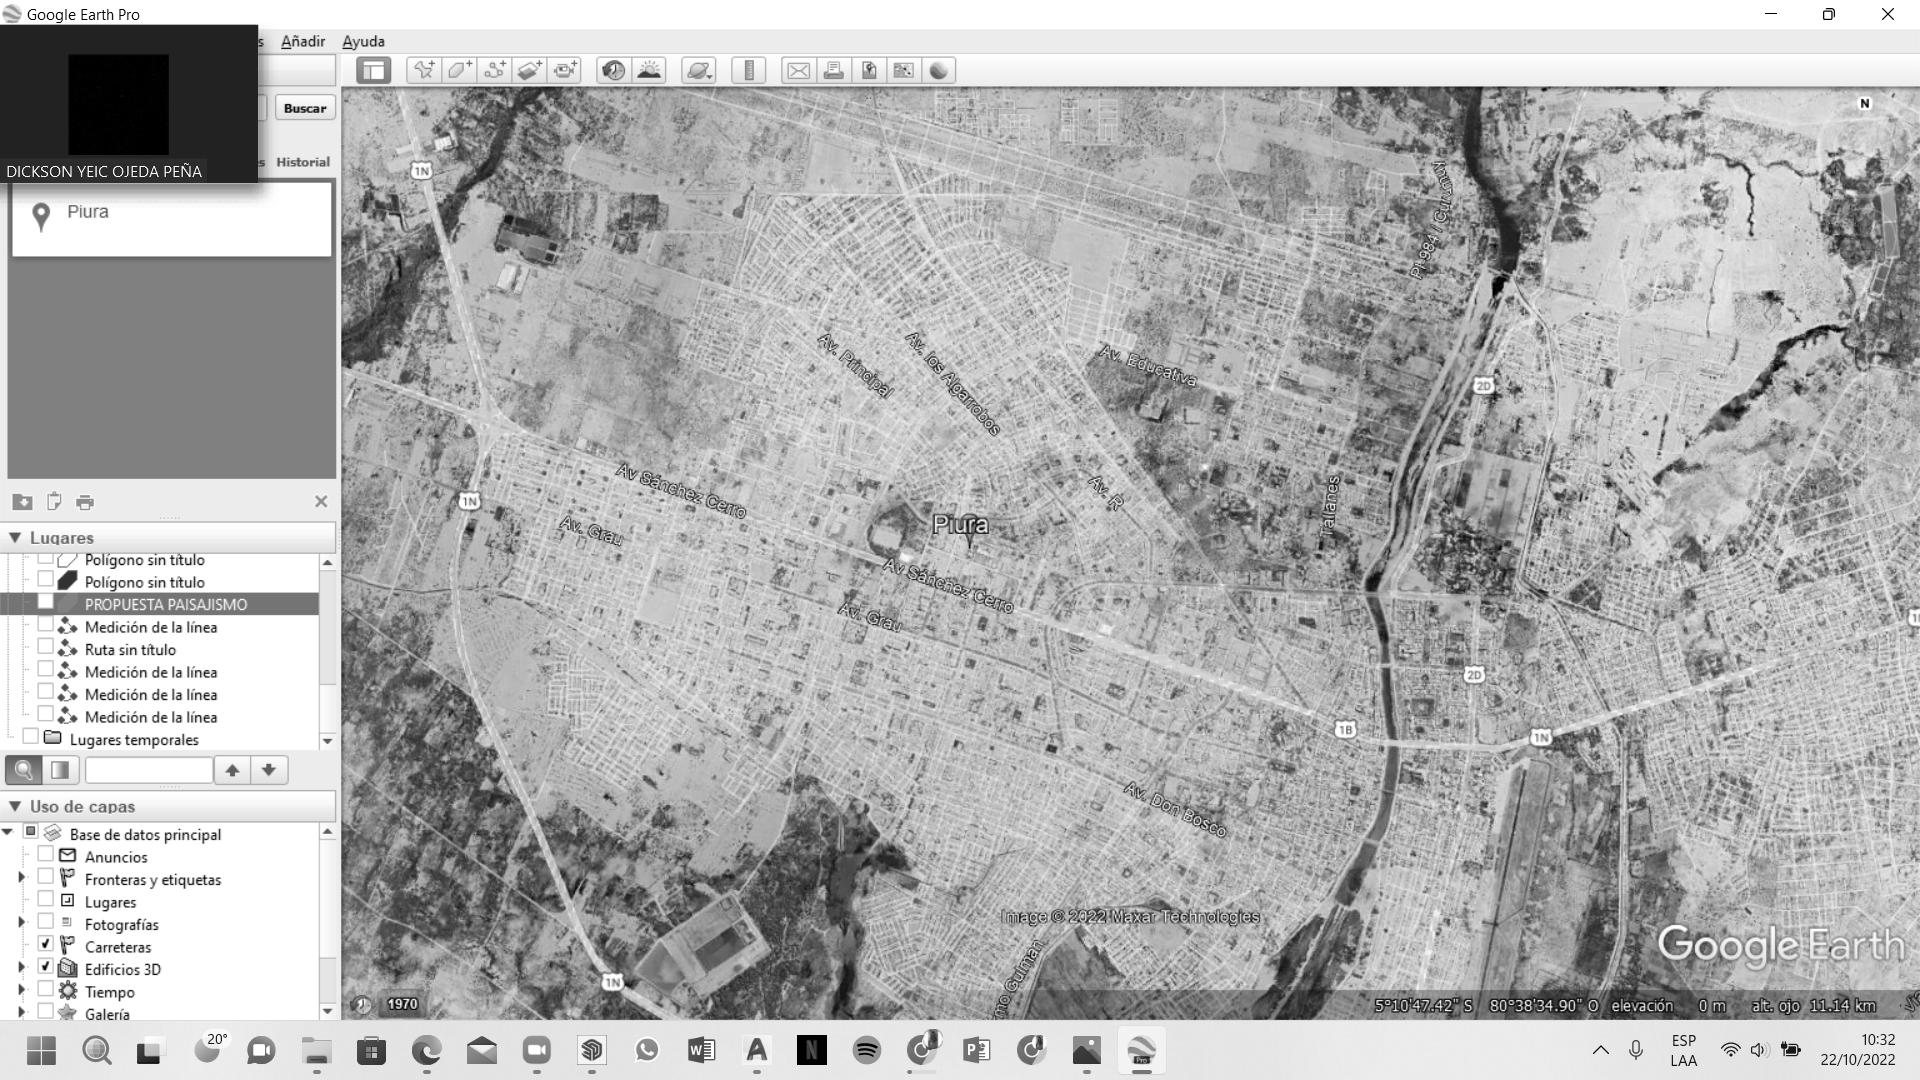Open Microsoft Word from taskbar
Image resolution: width=1920 pixels, height=1080 pixels.
[701, 1050]
